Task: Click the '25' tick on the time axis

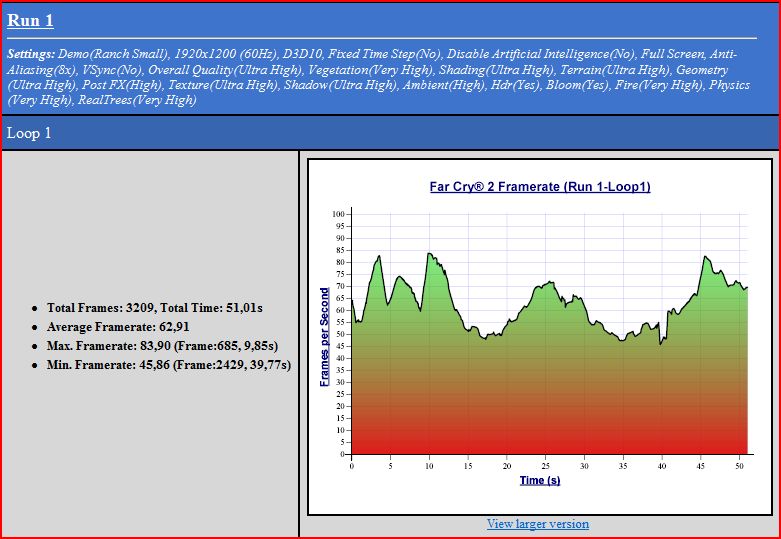Action: 546,466
